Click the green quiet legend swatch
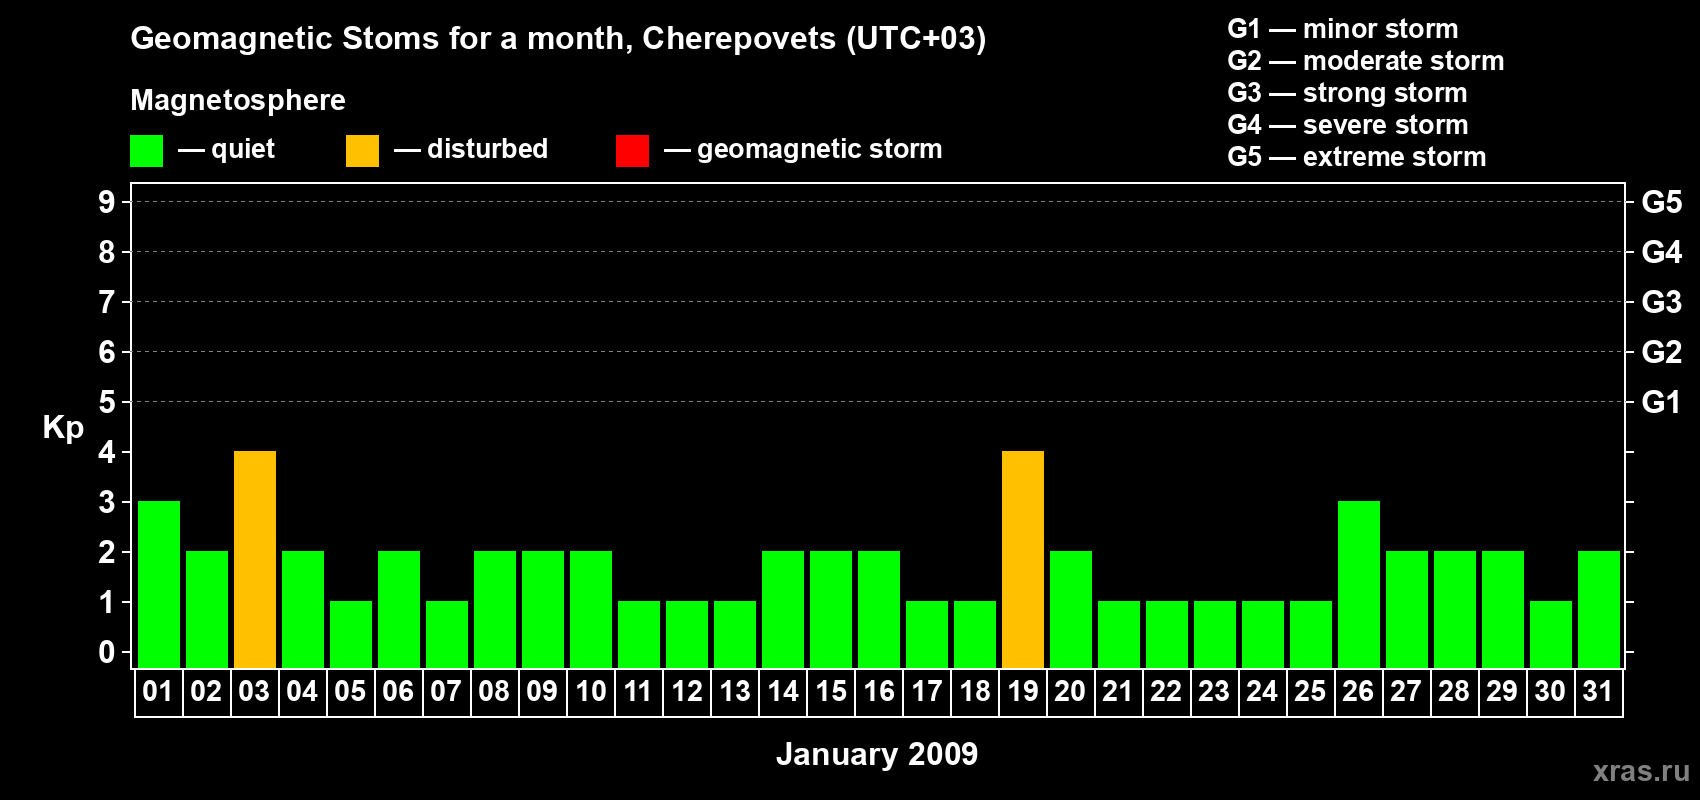The height and width of the screenshot is (800, 1700). [x=146, y=151]
